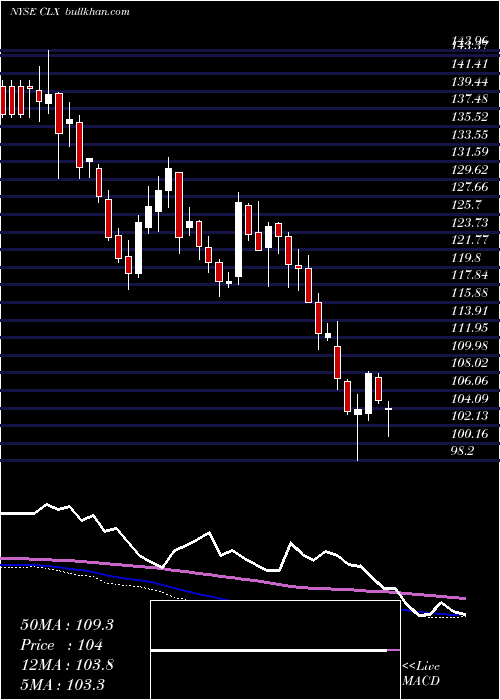This screenshot has height=700, width=500.
Task: Click the tall white candle near 125.7
Action: tap(239, 239)
